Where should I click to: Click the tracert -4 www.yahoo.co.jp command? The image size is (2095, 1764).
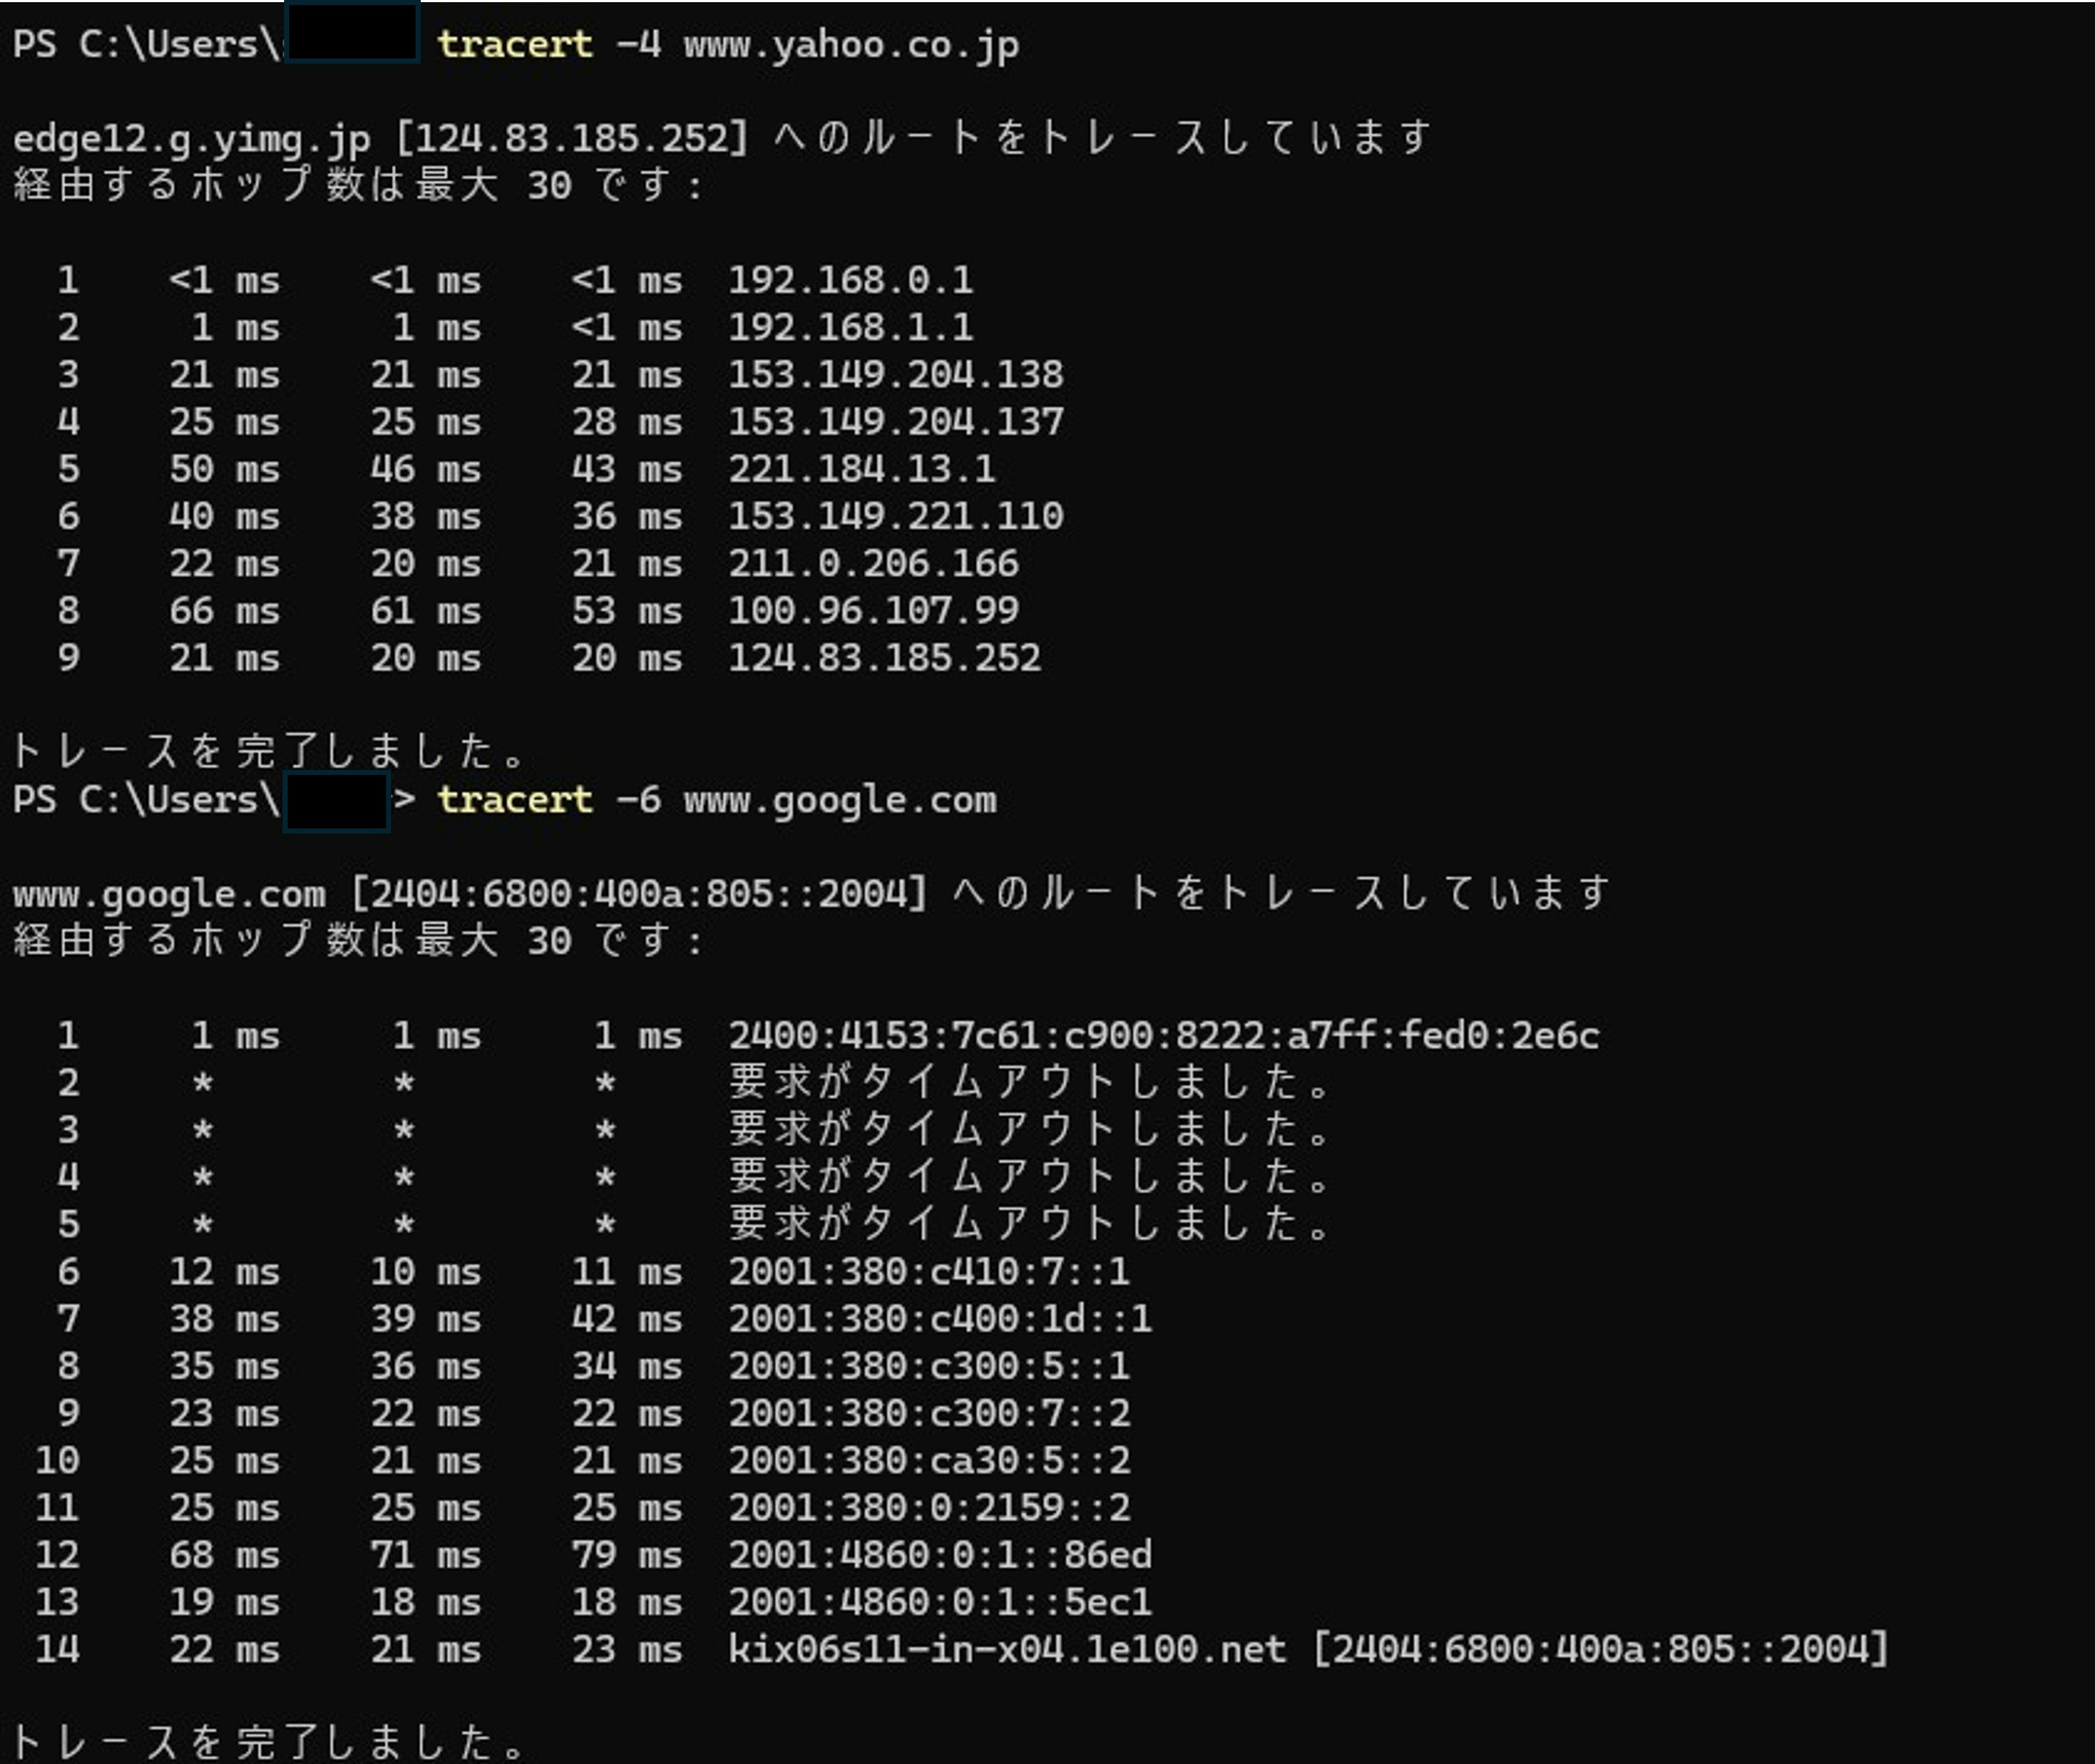tap(728, 45)
